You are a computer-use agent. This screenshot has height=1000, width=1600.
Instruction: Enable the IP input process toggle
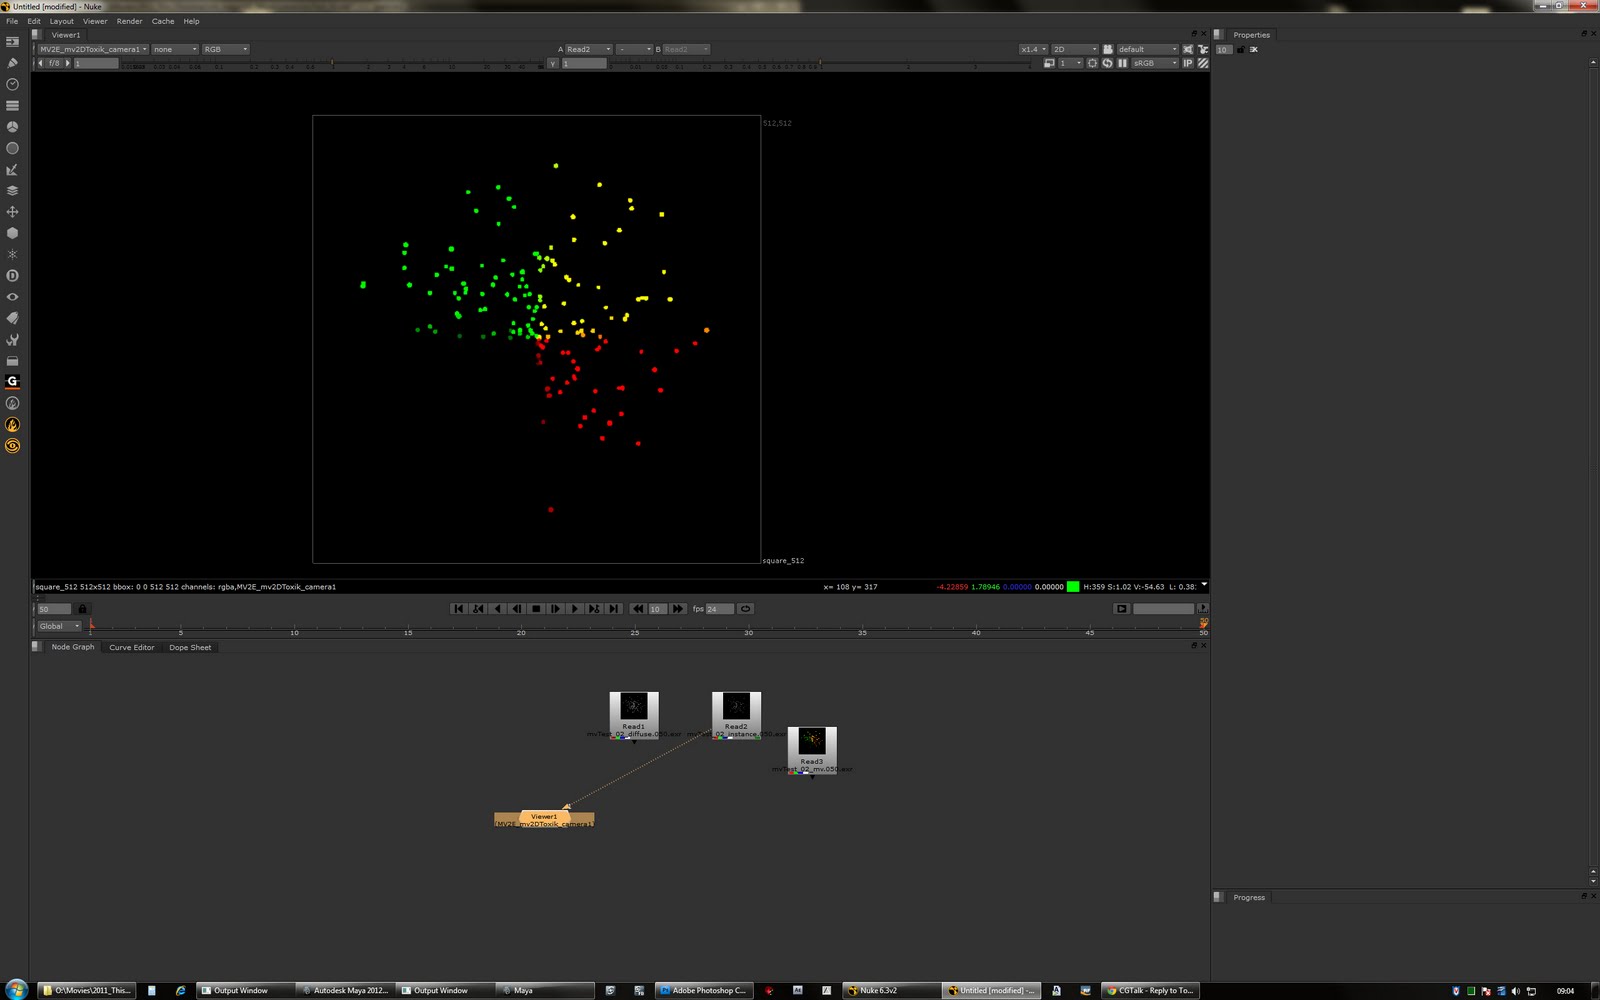(1188, 62)
